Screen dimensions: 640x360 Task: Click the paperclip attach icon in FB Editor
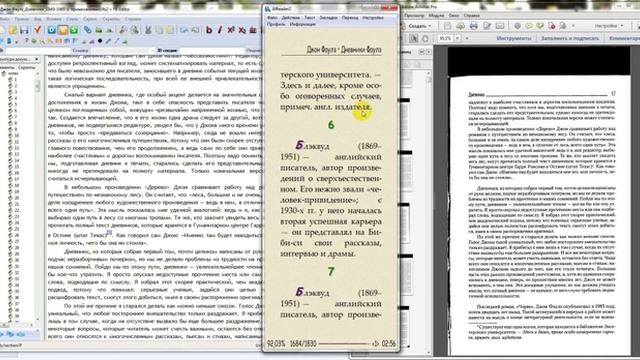coord(87,30)
